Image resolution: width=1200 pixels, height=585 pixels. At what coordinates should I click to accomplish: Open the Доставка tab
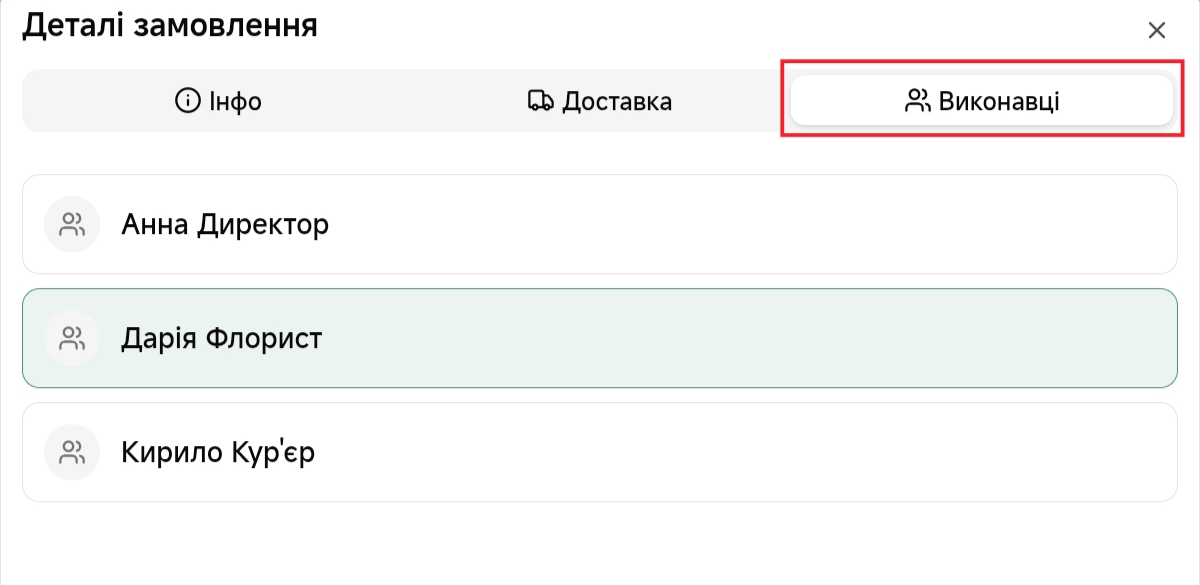pyautogui.click(x=599, y=101)
